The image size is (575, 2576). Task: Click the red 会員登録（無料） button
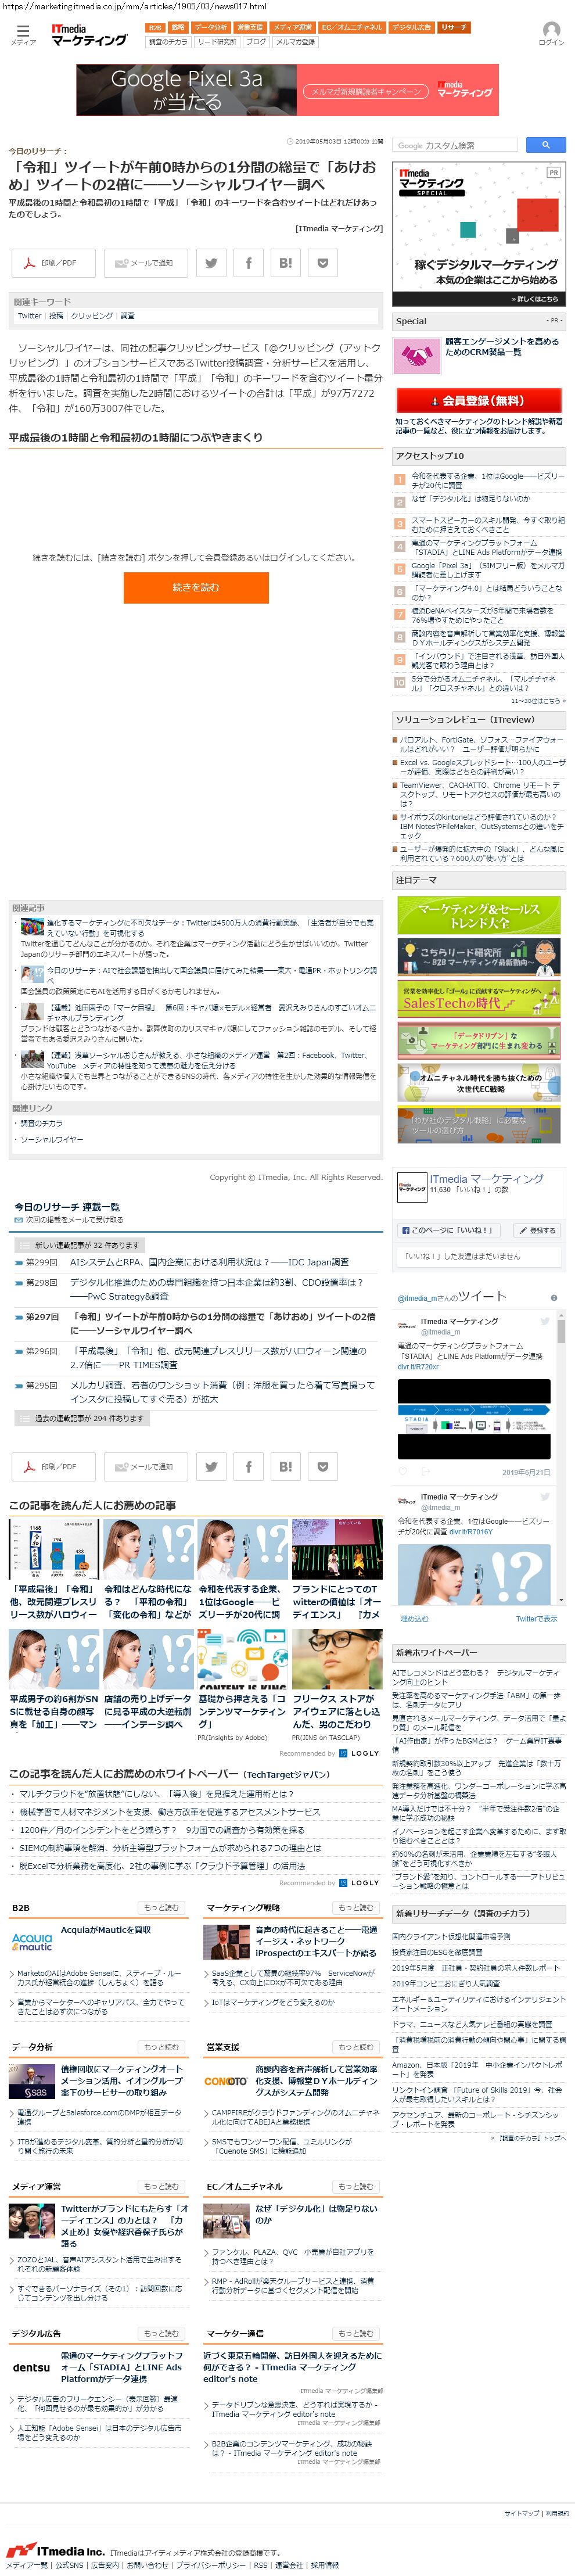click(479, 401)
